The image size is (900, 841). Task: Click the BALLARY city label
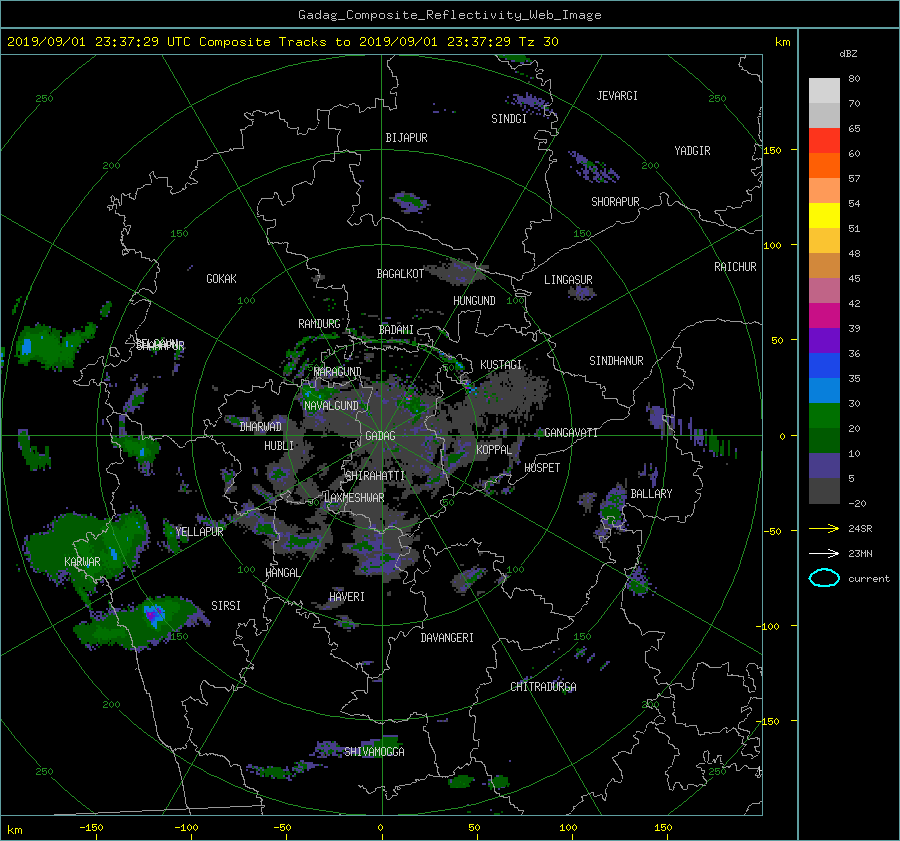point(651,494)
